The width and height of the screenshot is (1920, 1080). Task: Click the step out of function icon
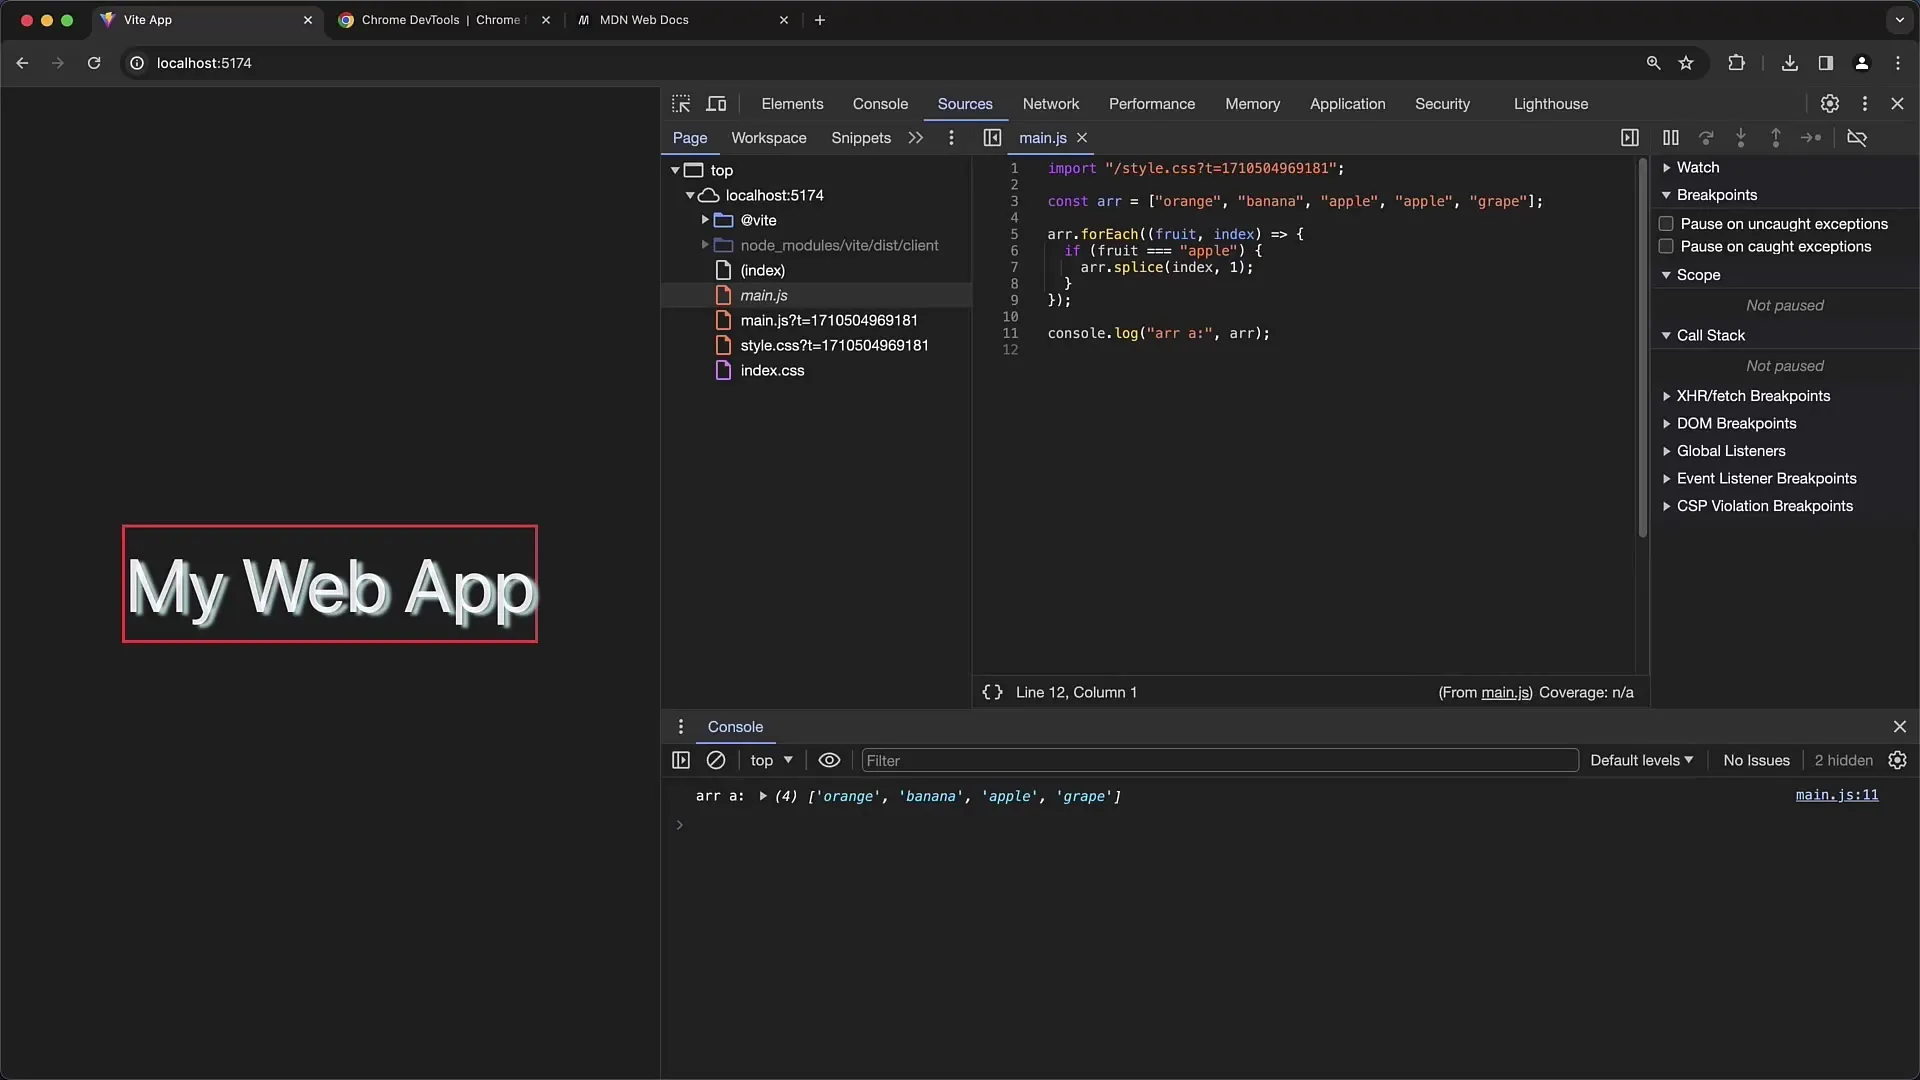click(x=1776, y=138)
